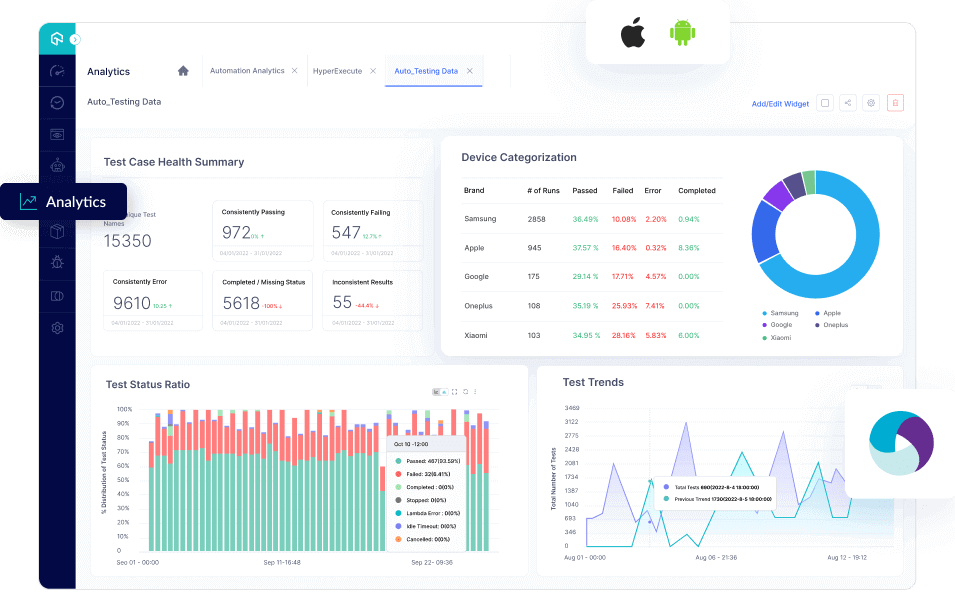Screen dimensions: 955x611
Task: Click the share icon next to Add/Edit Widget
Action: [x=848, y=103]
